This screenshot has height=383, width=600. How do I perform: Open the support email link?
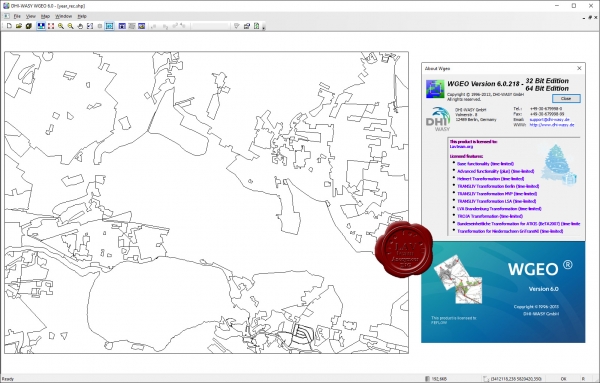pyautogui.click(x=549, y=119)
